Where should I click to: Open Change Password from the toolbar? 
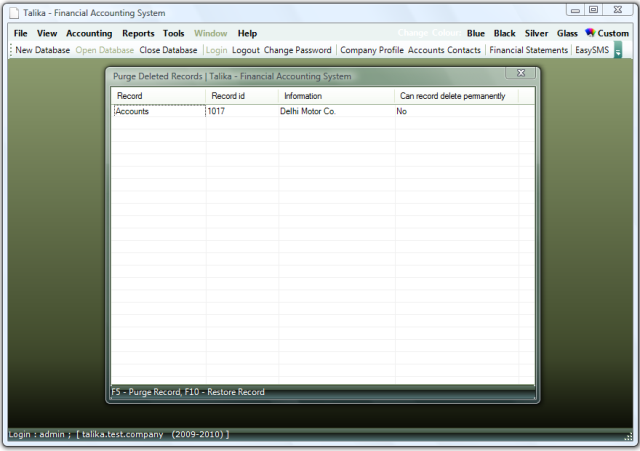297,50
